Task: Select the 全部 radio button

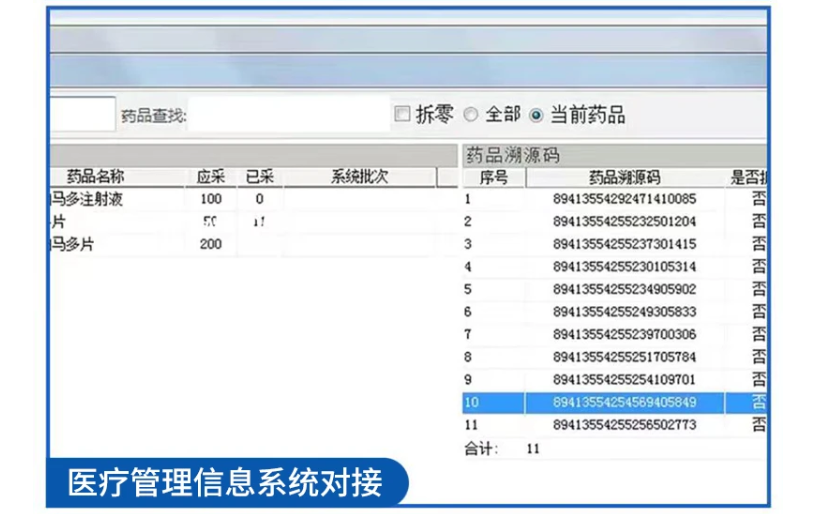Action: (471, 115)
